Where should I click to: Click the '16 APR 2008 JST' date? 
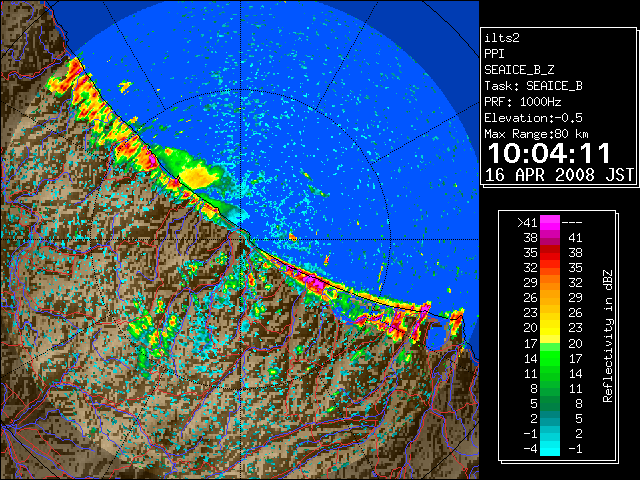(559, 175)
